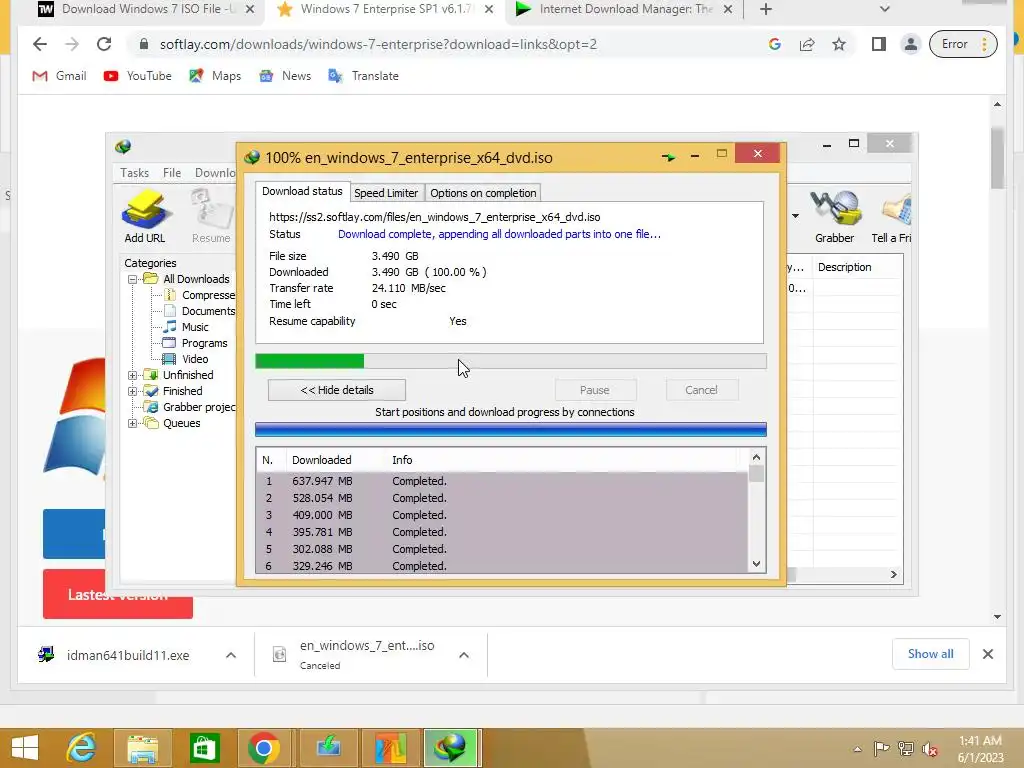This screenshot has height=768, width=1024.
Task: Open options for canceled en_windows_7 iso download
Action: tap(464, 655)
